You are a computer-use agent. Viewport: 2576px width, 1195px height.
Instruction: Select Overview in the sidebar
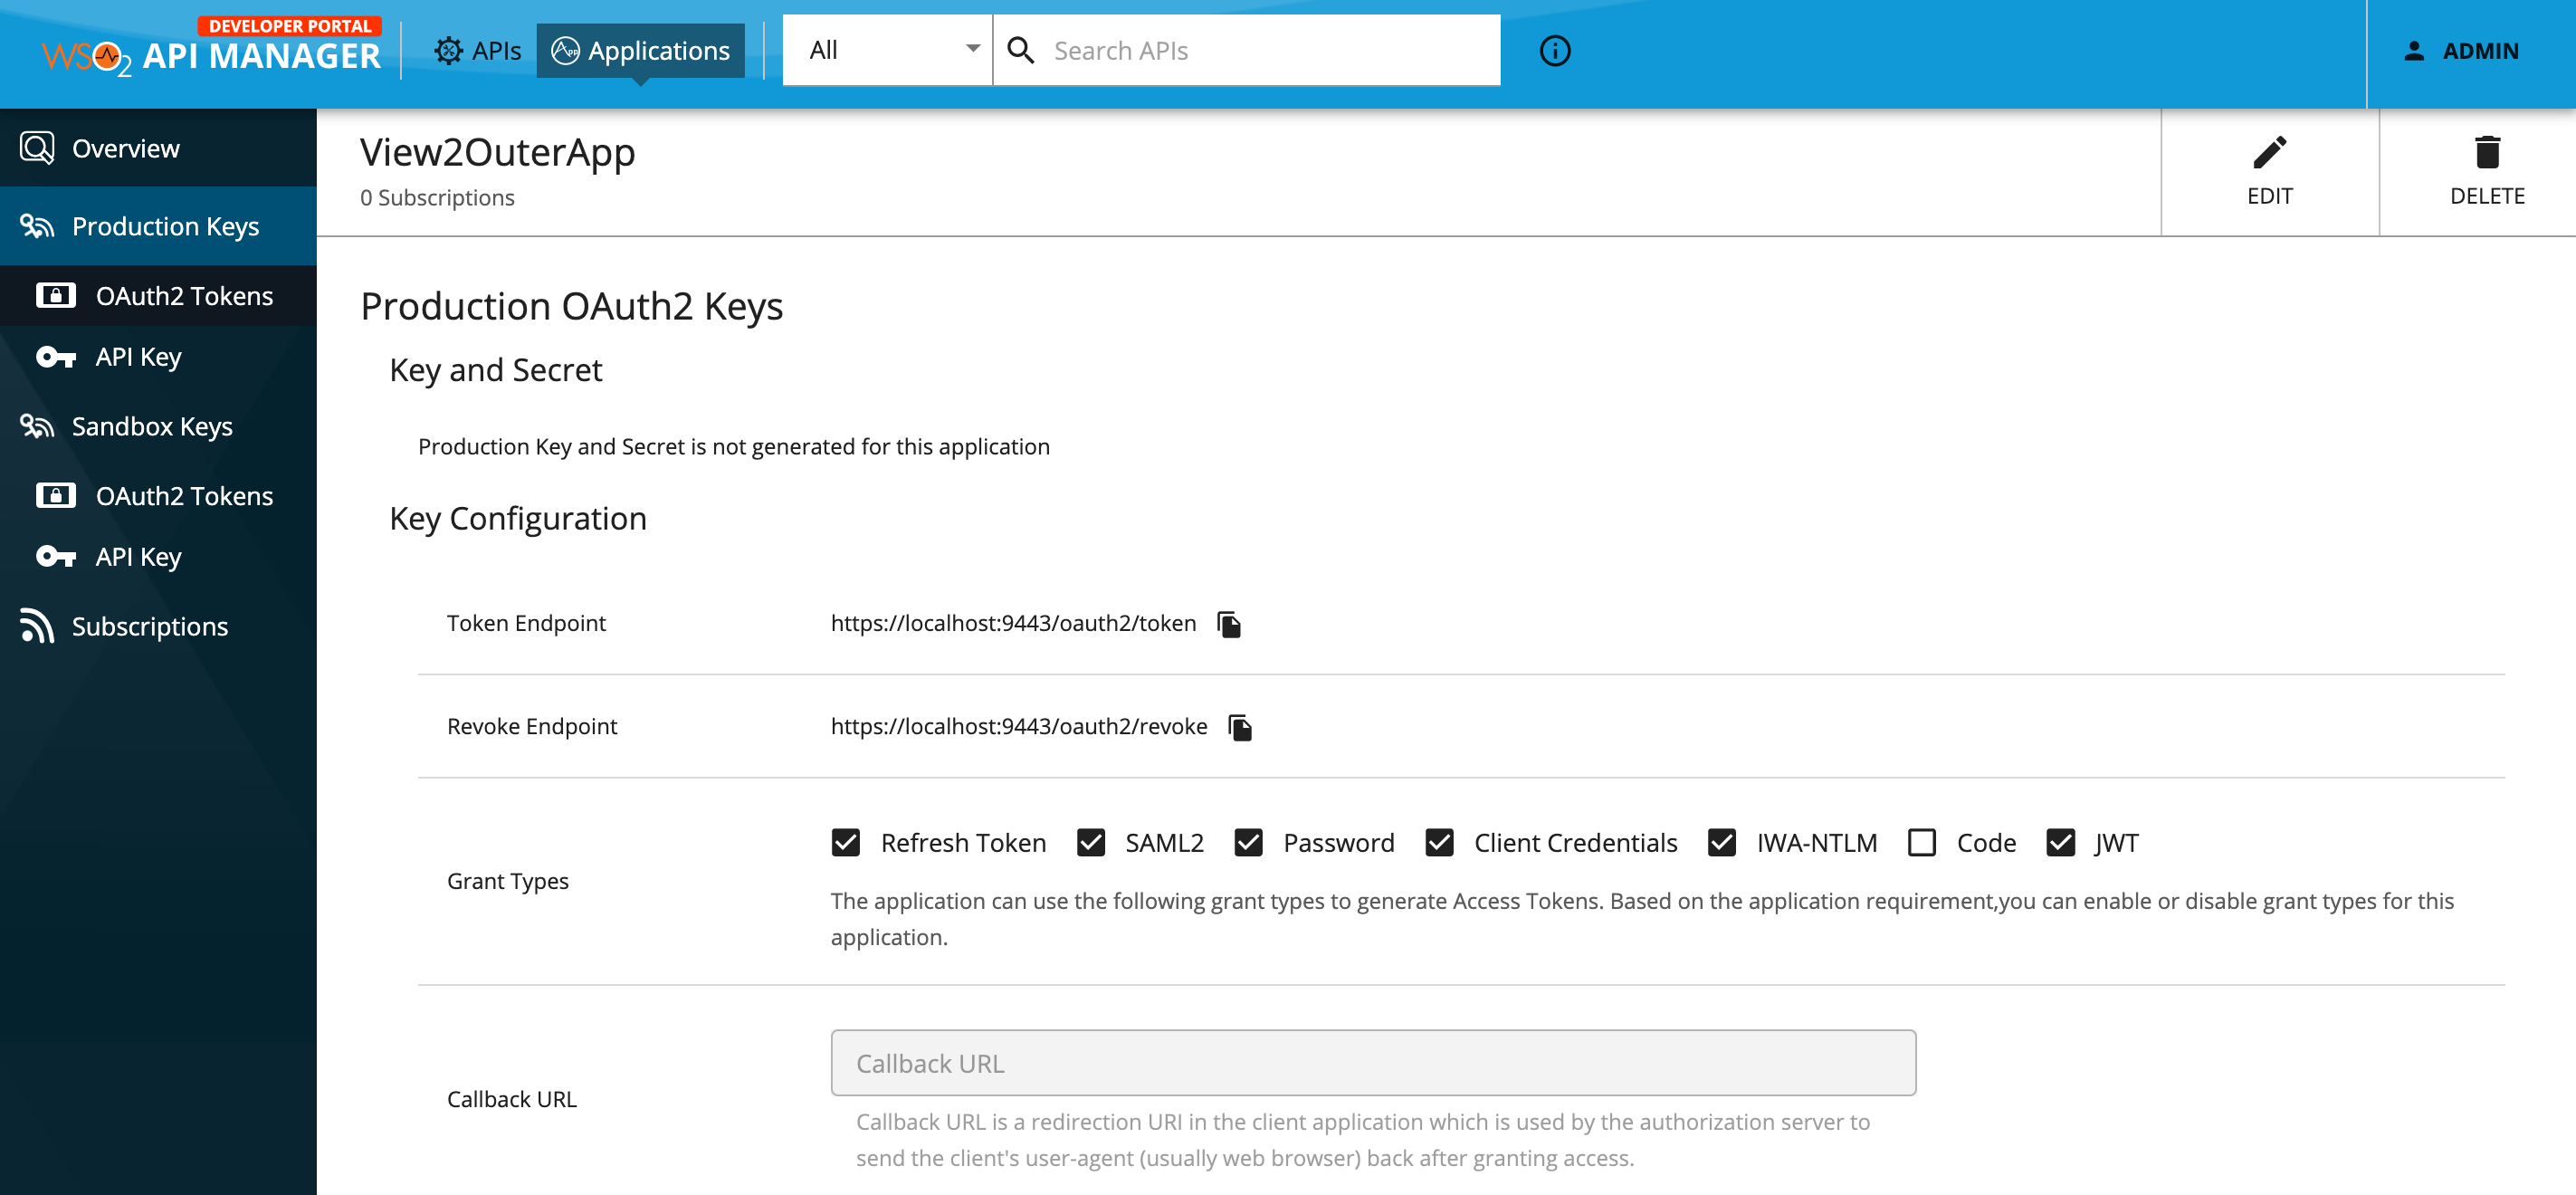coord(158,148)
